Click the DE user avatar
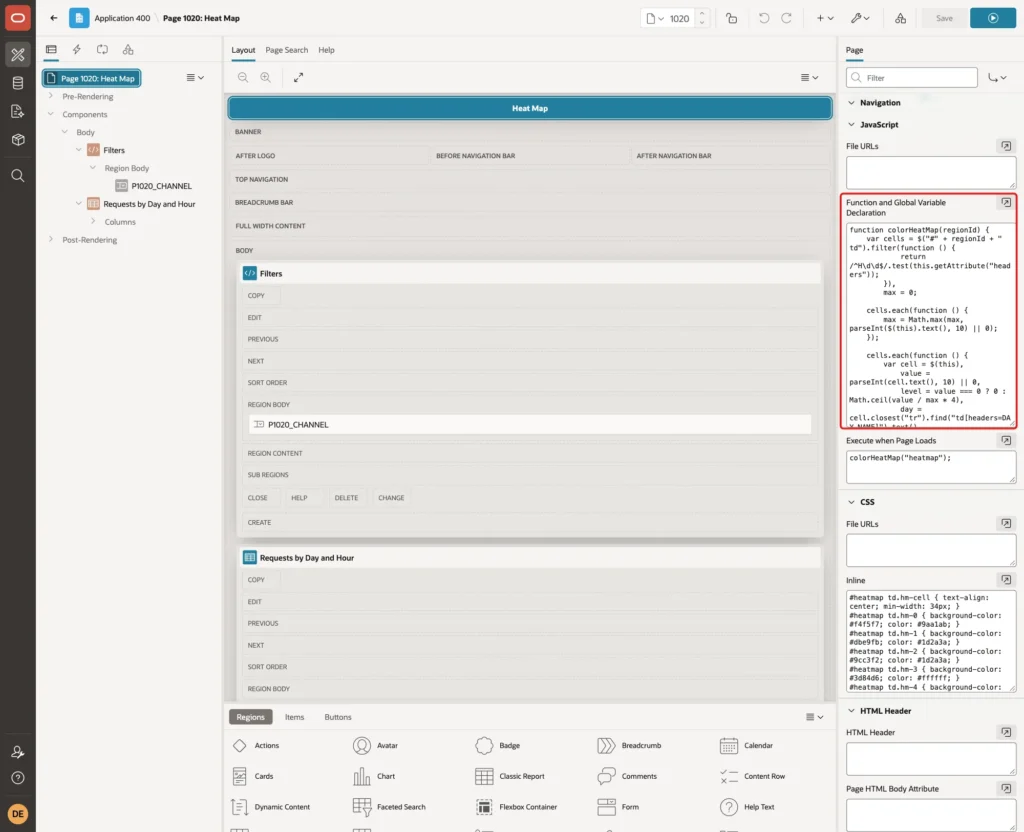1024x832 pixels. 18,814
